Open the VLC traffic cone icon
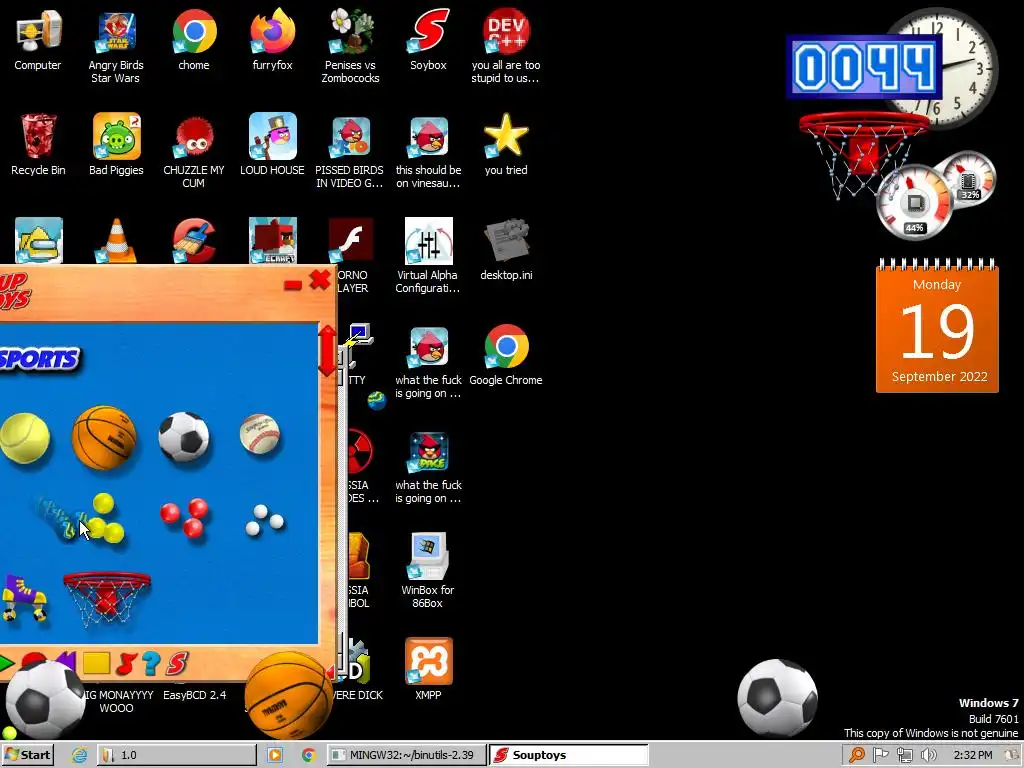 pos(117,241)
